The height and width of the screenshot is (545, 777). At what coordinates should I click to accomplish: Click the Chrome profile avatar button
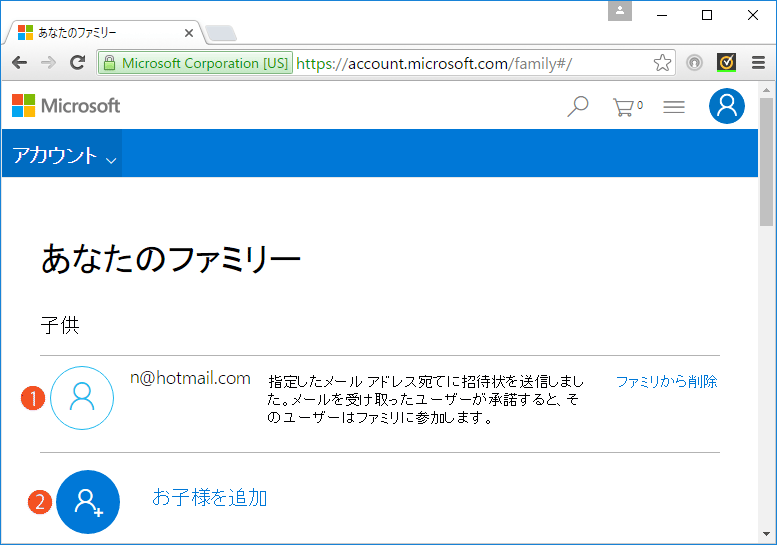[x=620, y=11]
